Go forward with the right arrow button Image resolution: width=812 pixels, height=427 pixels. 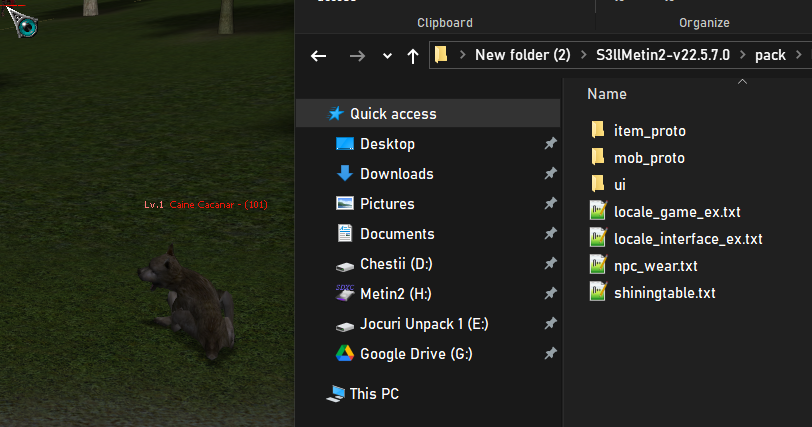pyautogui.click(x=357, y=56)
